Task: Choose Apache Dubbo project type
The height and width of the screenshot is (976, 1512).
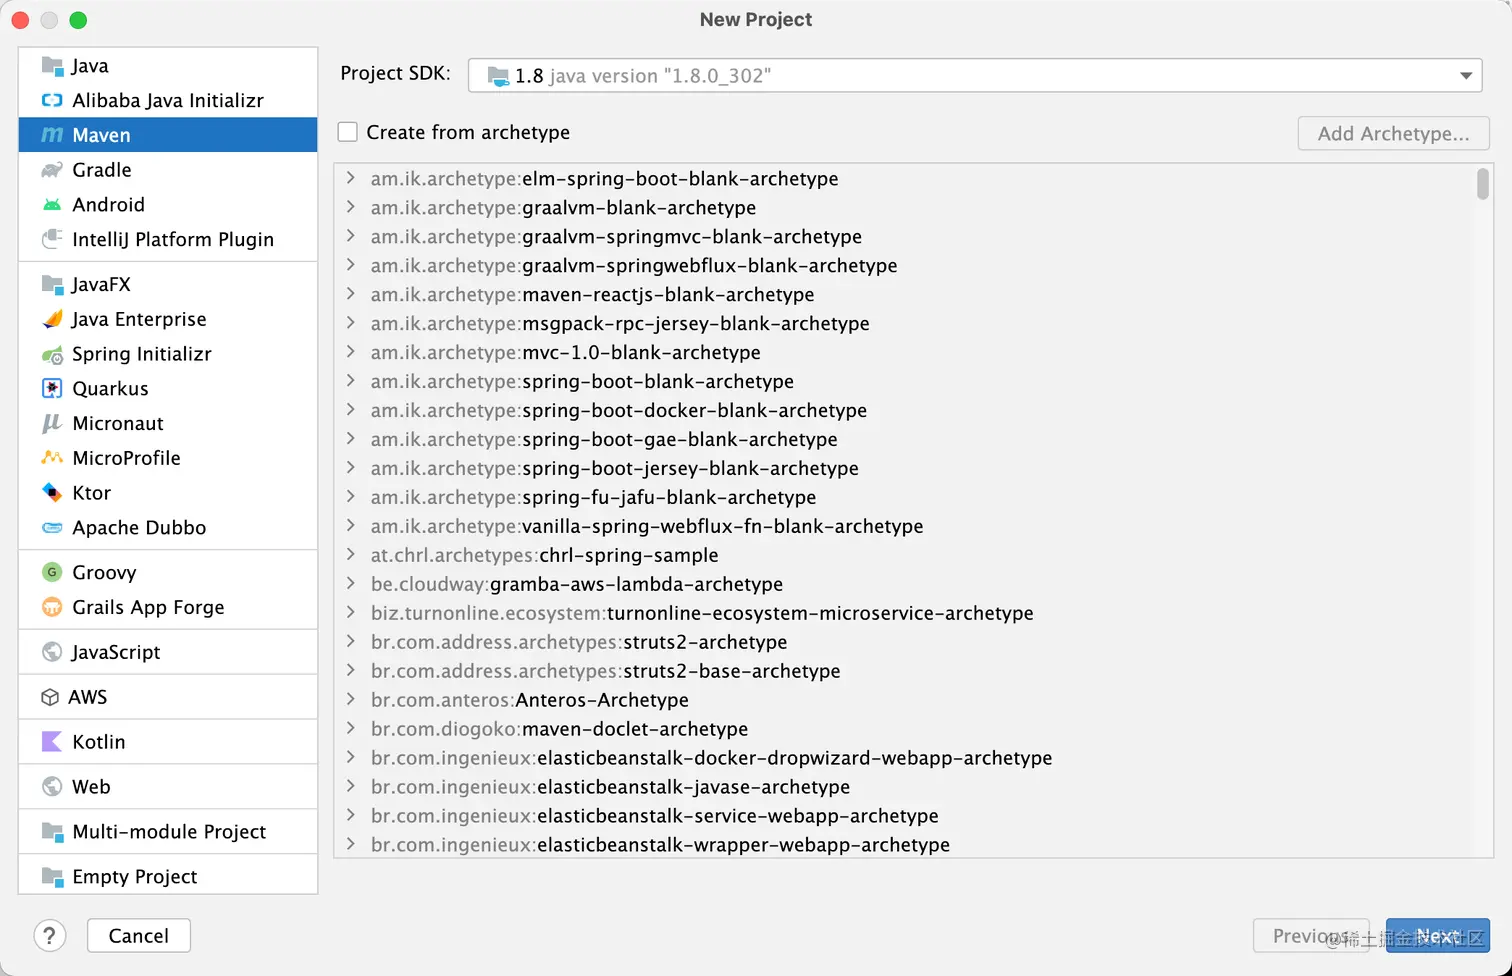Action: pyautogui.click(x=168, y=528)
